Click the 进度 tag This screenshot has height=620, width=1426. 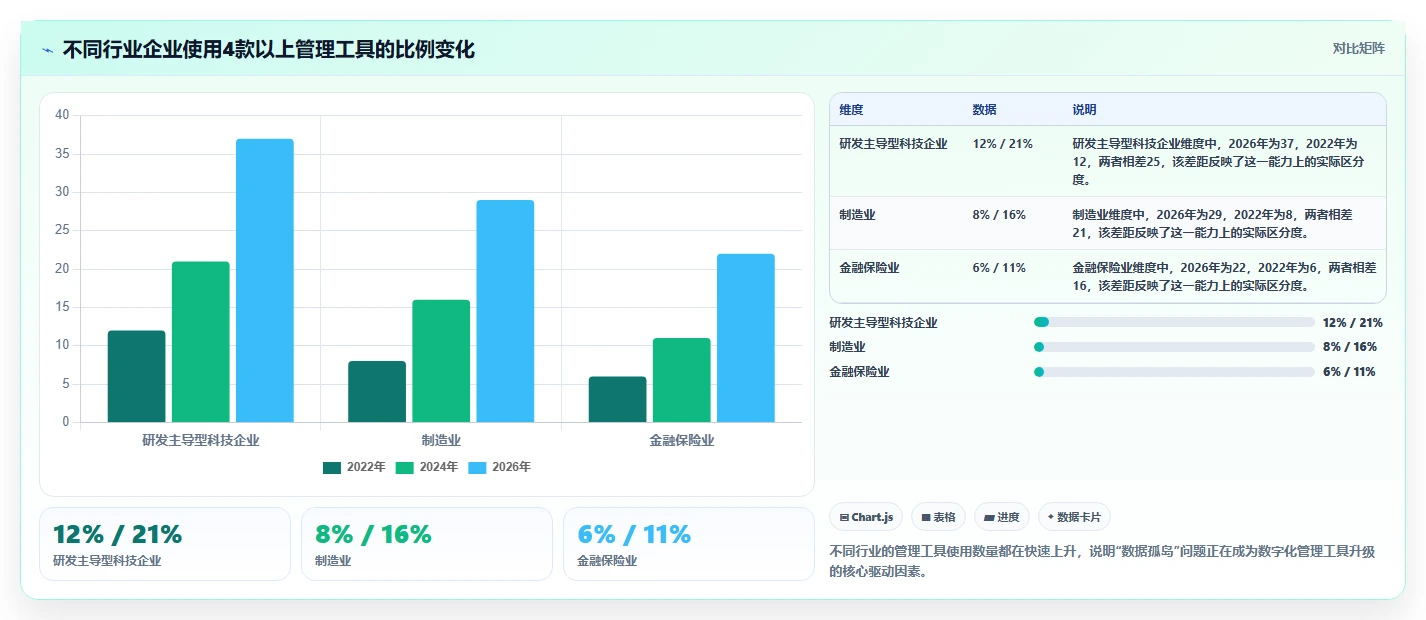pyautogui.click(x=1002, y=517)
